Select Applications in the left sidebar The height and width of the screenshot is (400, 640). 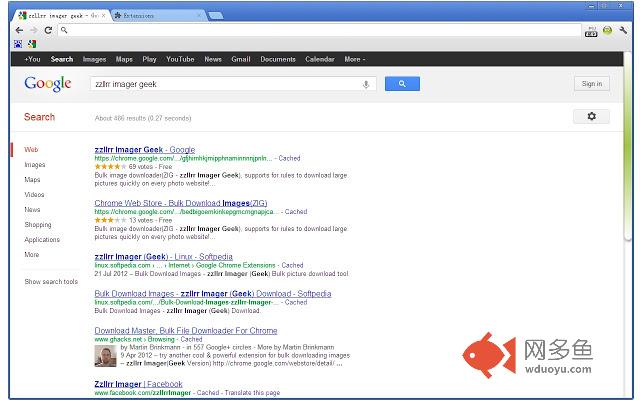point(42,240)
